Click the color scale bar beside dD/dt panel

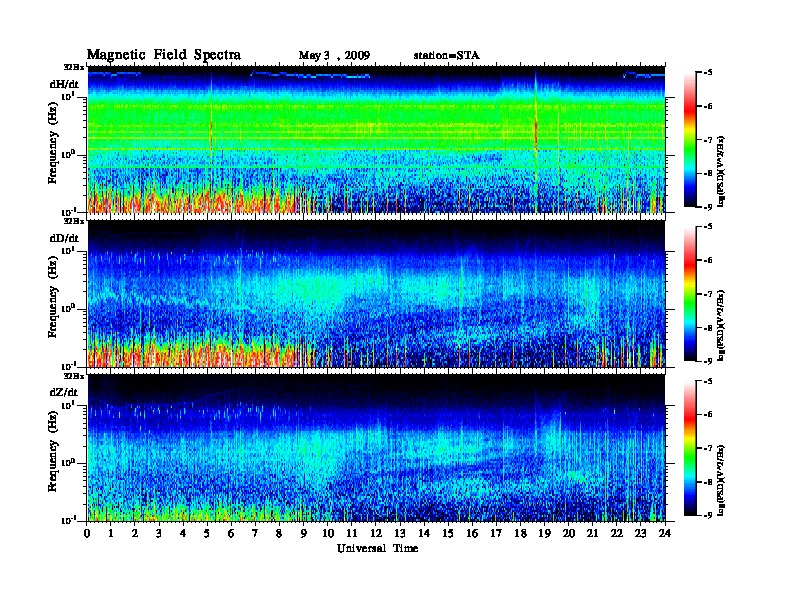click(x=689, y=294)
